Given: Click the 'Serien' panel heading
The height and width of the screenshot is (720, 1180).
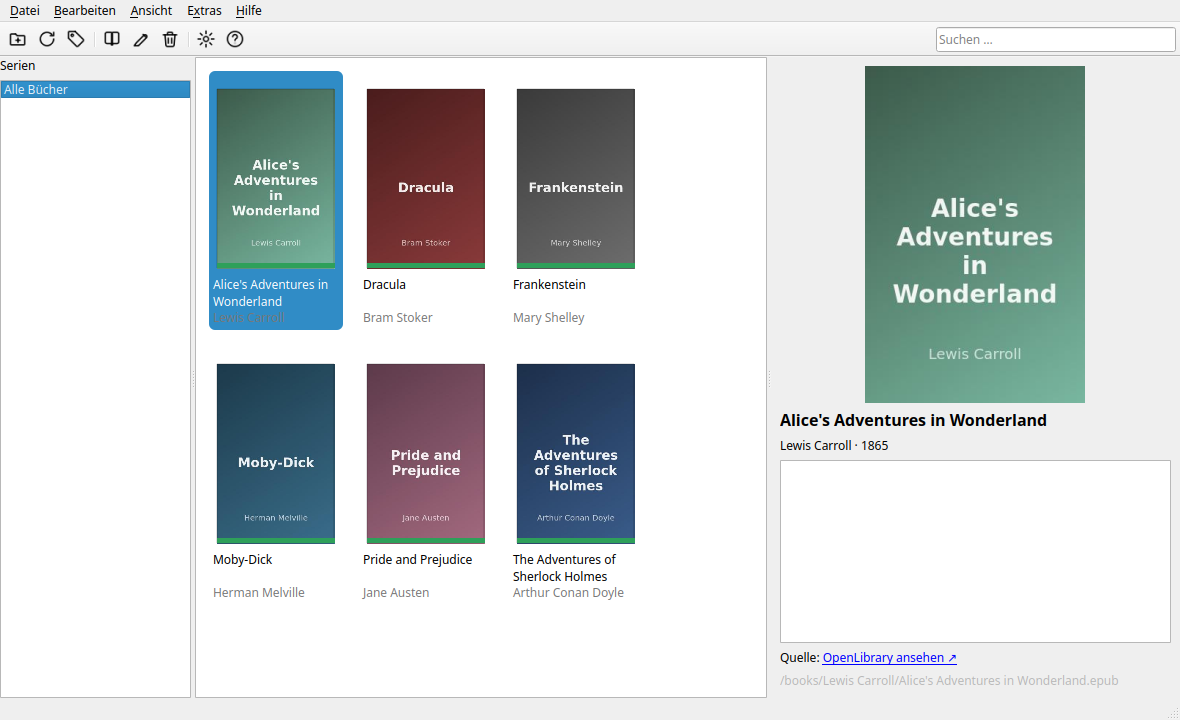Looking at the screenshot, I should (x=18, y=65).
